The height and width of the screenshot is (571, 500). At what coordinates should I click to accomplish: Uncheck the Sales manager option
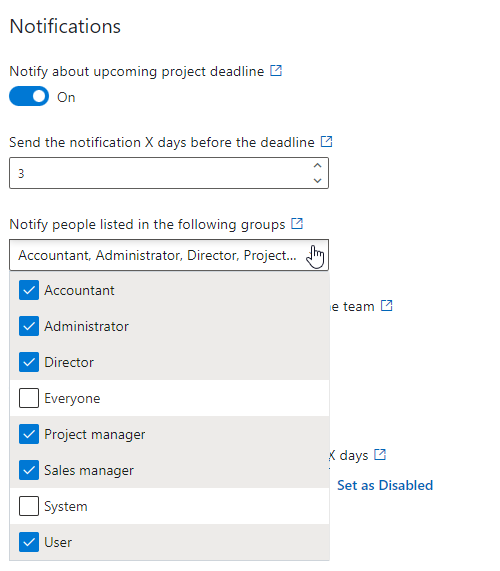pos(169,470)
